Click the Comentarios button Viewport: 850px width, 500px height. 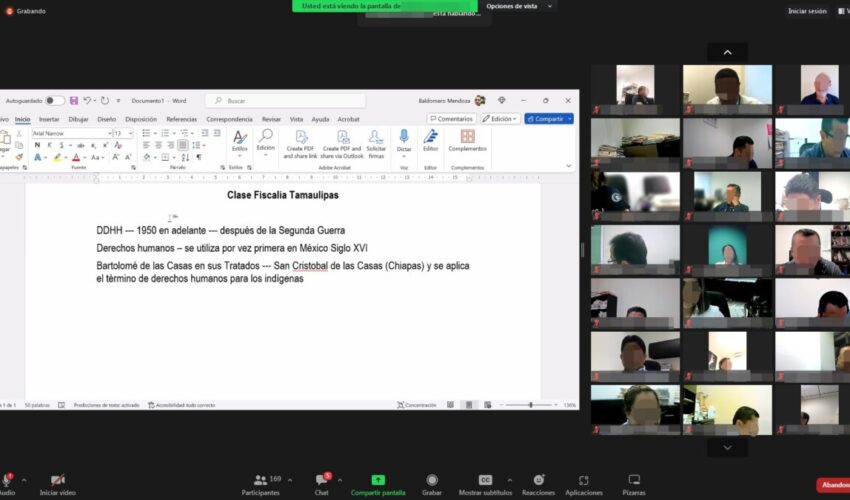451,119
